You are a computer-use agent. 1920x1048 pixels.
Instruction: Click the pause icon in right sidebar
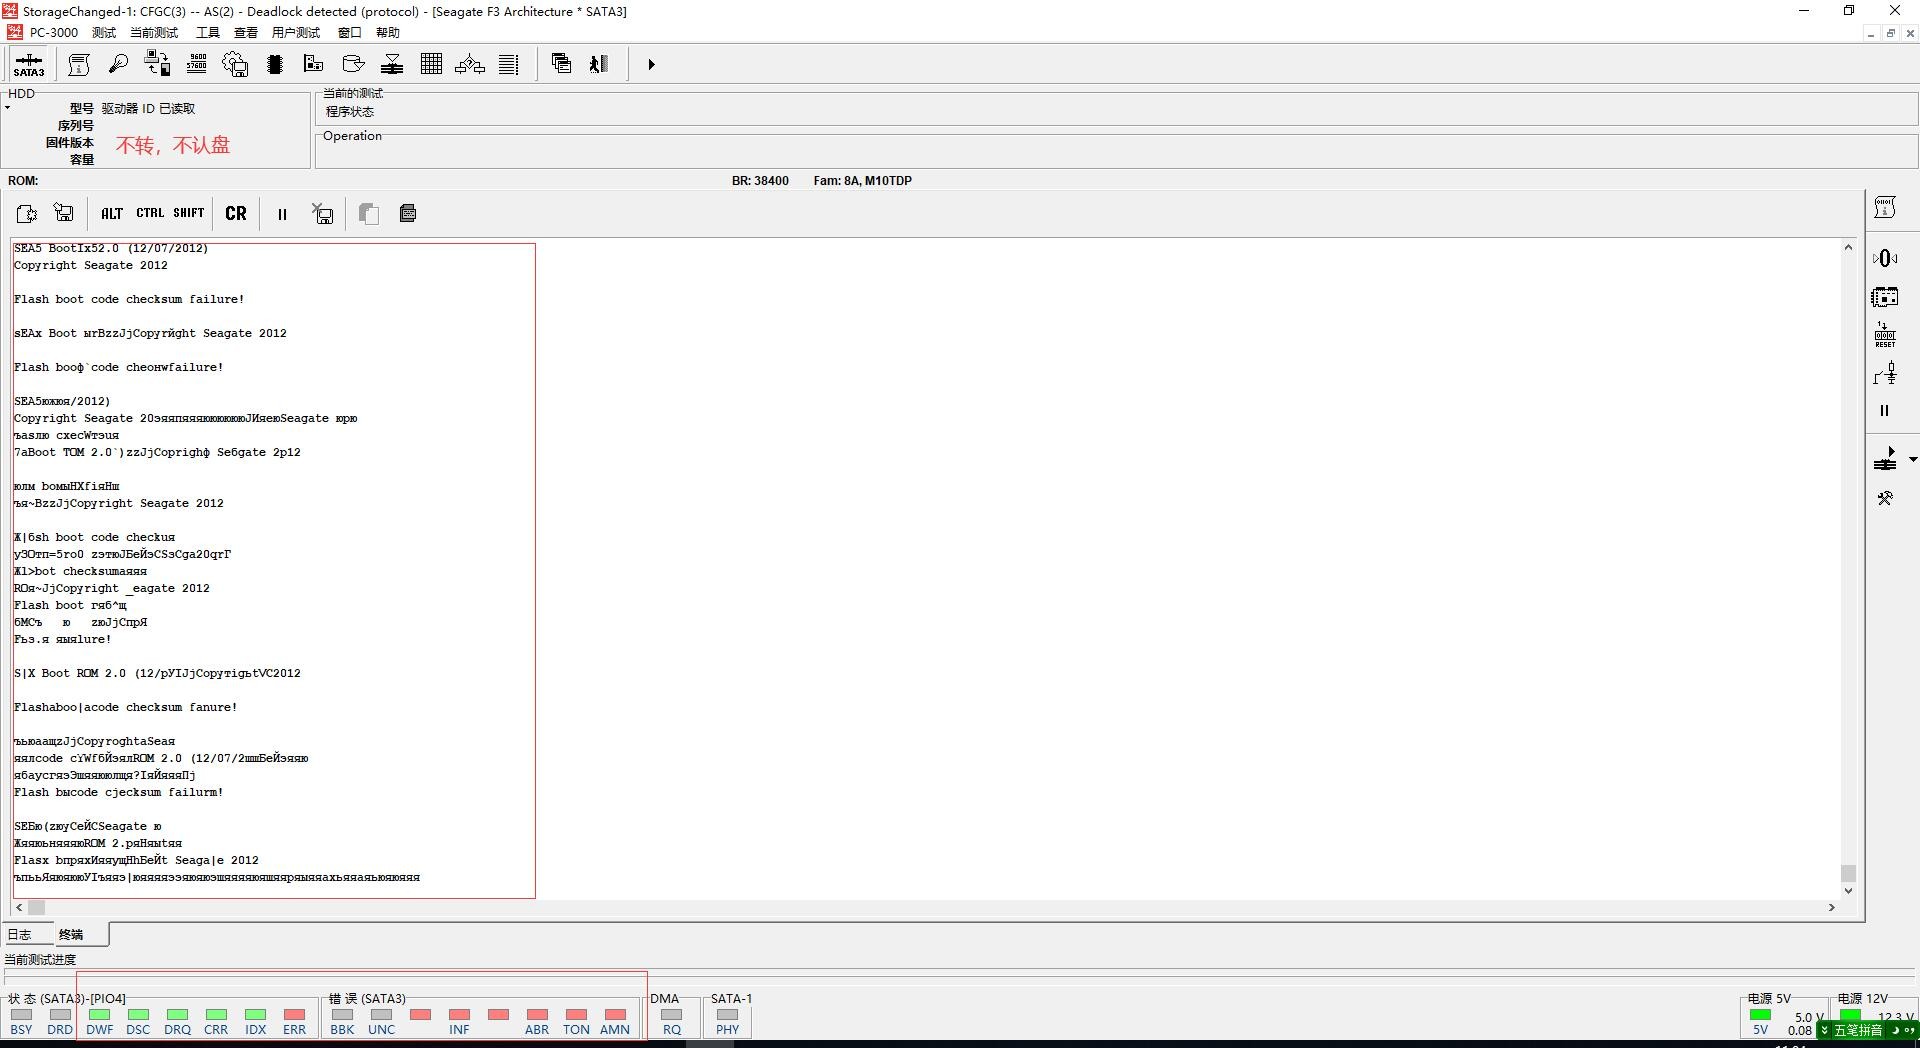click(x=1885, y=411)
